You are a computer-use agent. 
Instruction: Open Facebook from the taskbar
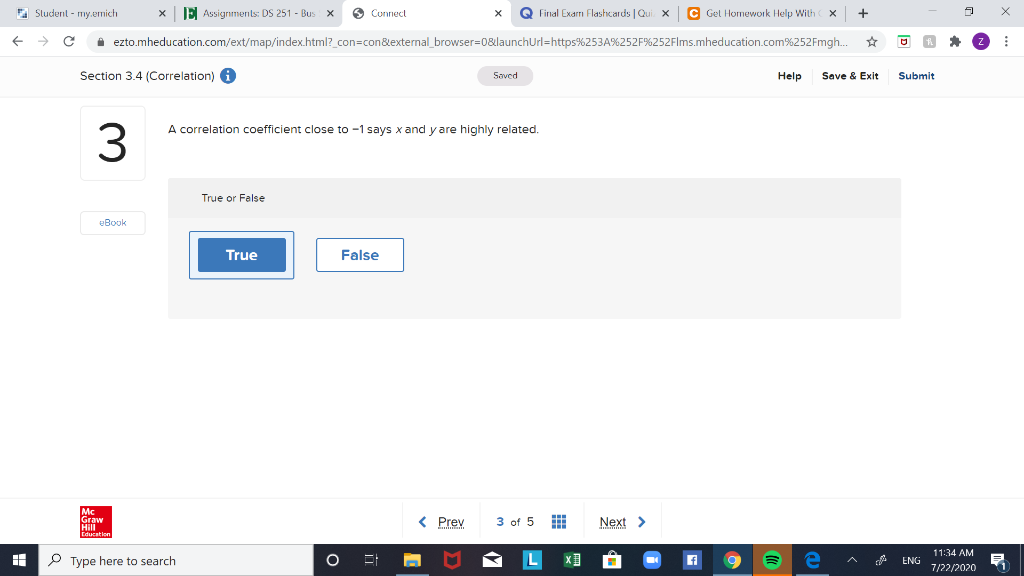click(692, 560)
